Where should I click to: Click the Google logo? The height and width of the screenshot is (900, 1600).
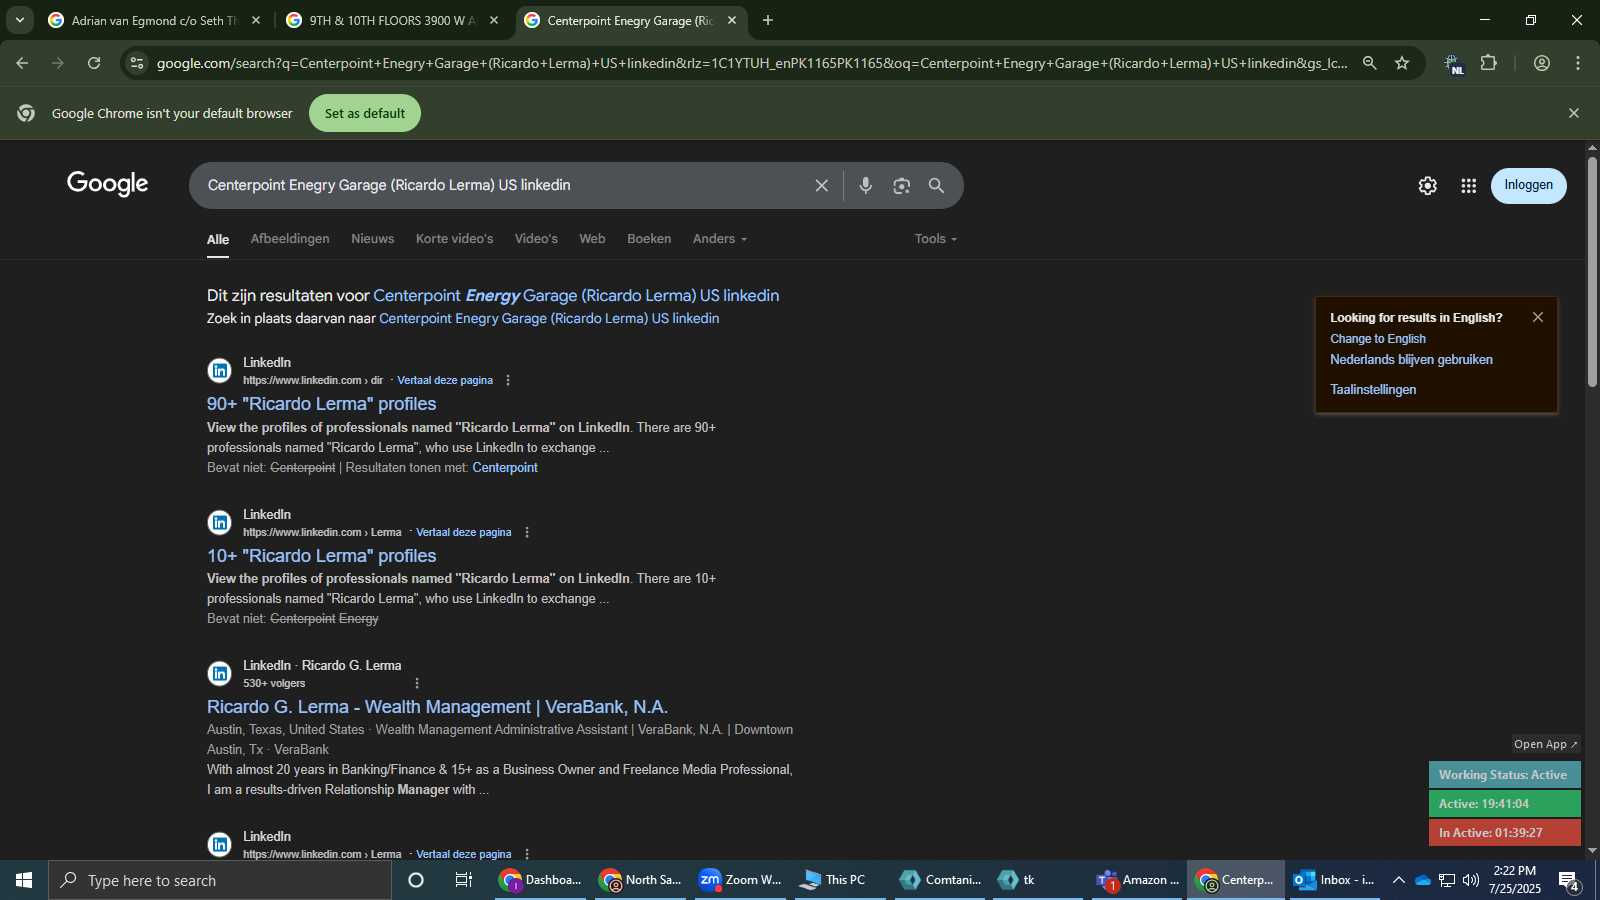[108, 184]
